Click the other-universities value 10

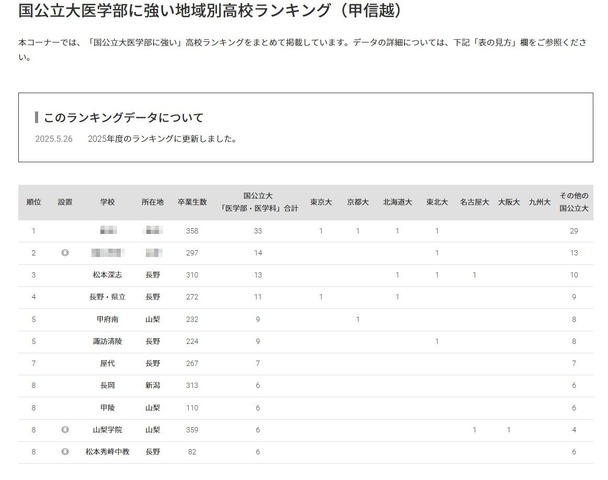pos(574,275)
